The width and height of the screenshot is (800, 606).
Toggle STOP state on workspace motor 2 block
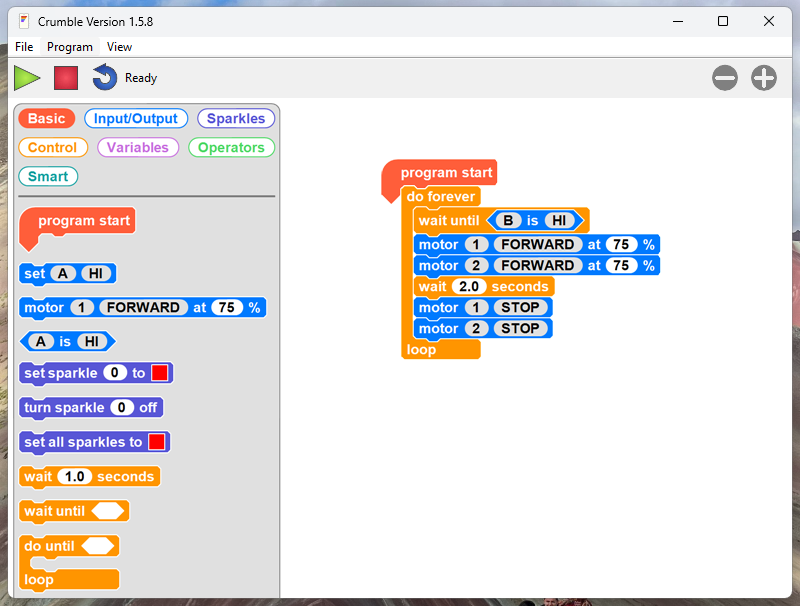[520, 328]
